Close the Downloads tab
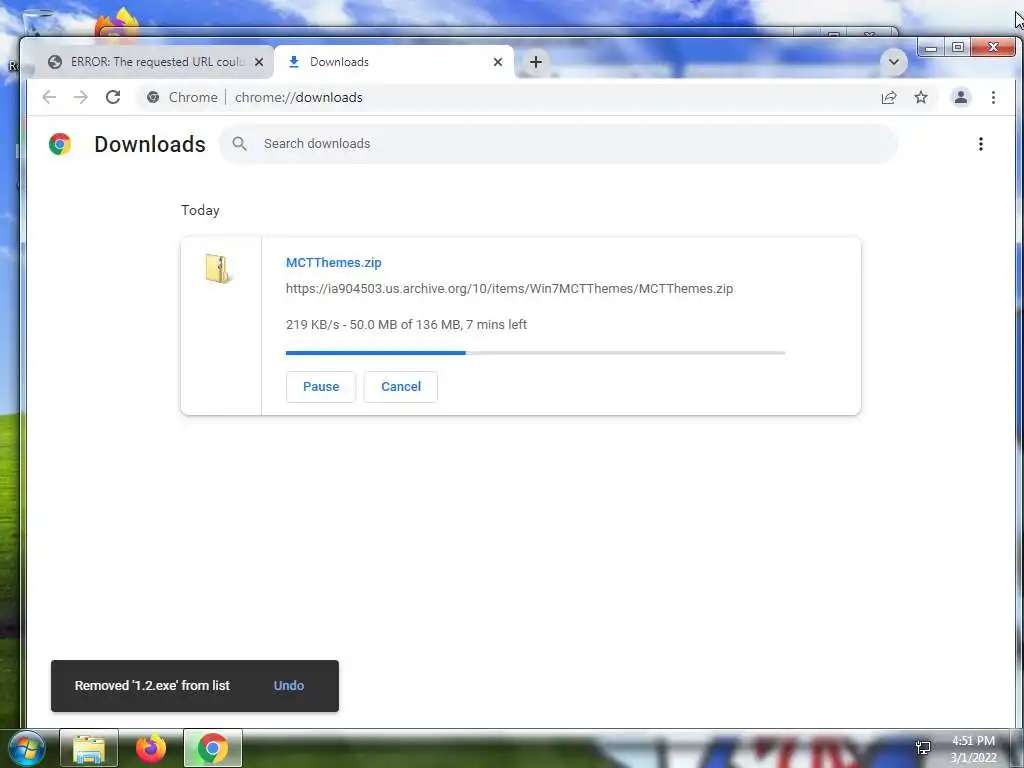The width and height of the screenshot is (1024, 768). 498,62
